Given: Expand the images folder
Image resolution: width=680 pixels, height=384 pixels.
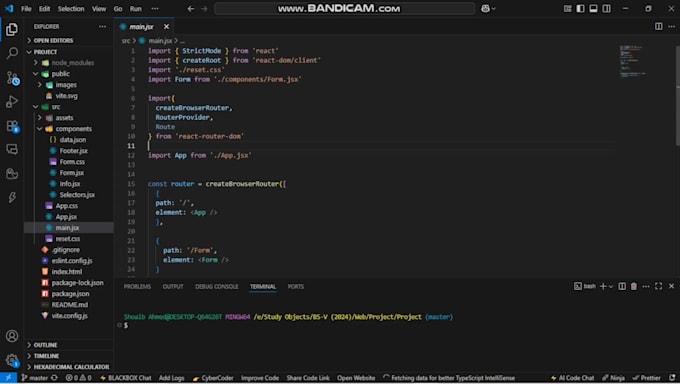Looking at the screenshot, I should pos(65,85).
